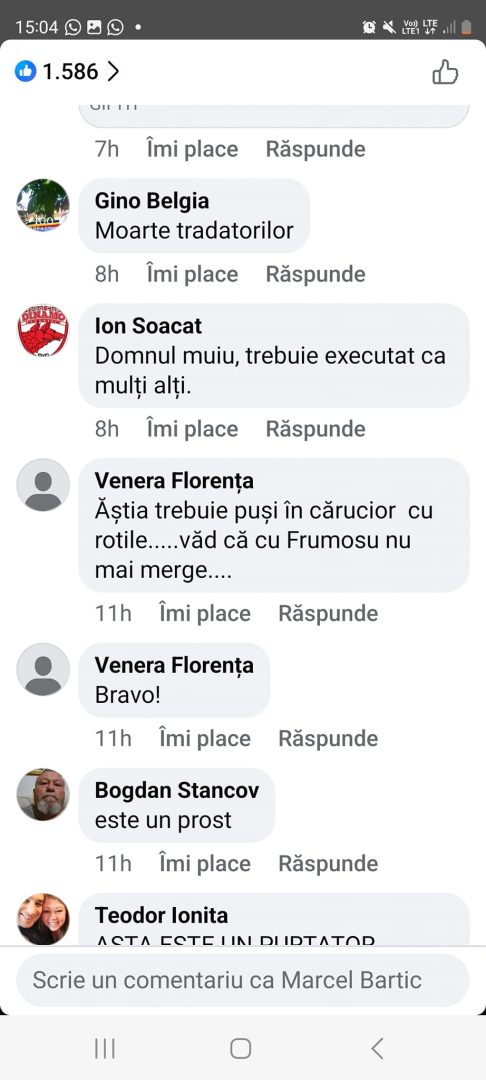Reply to Gino Belgia with 'Răspunde'
The width and height of the screenshot is (486, 1080).
point(315,274)
